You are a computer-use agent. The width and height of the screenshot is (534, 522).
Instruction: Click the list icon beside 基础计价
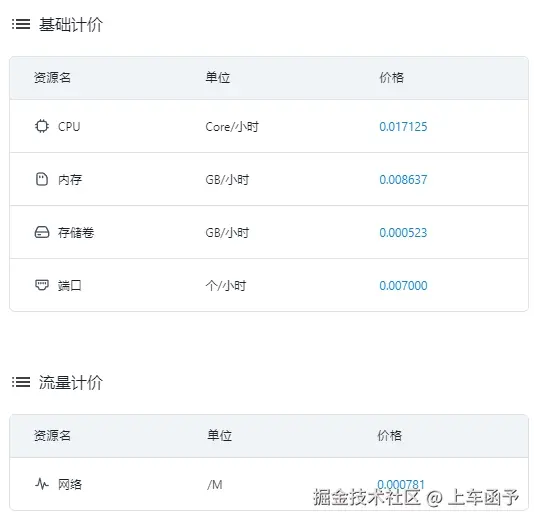21,24
